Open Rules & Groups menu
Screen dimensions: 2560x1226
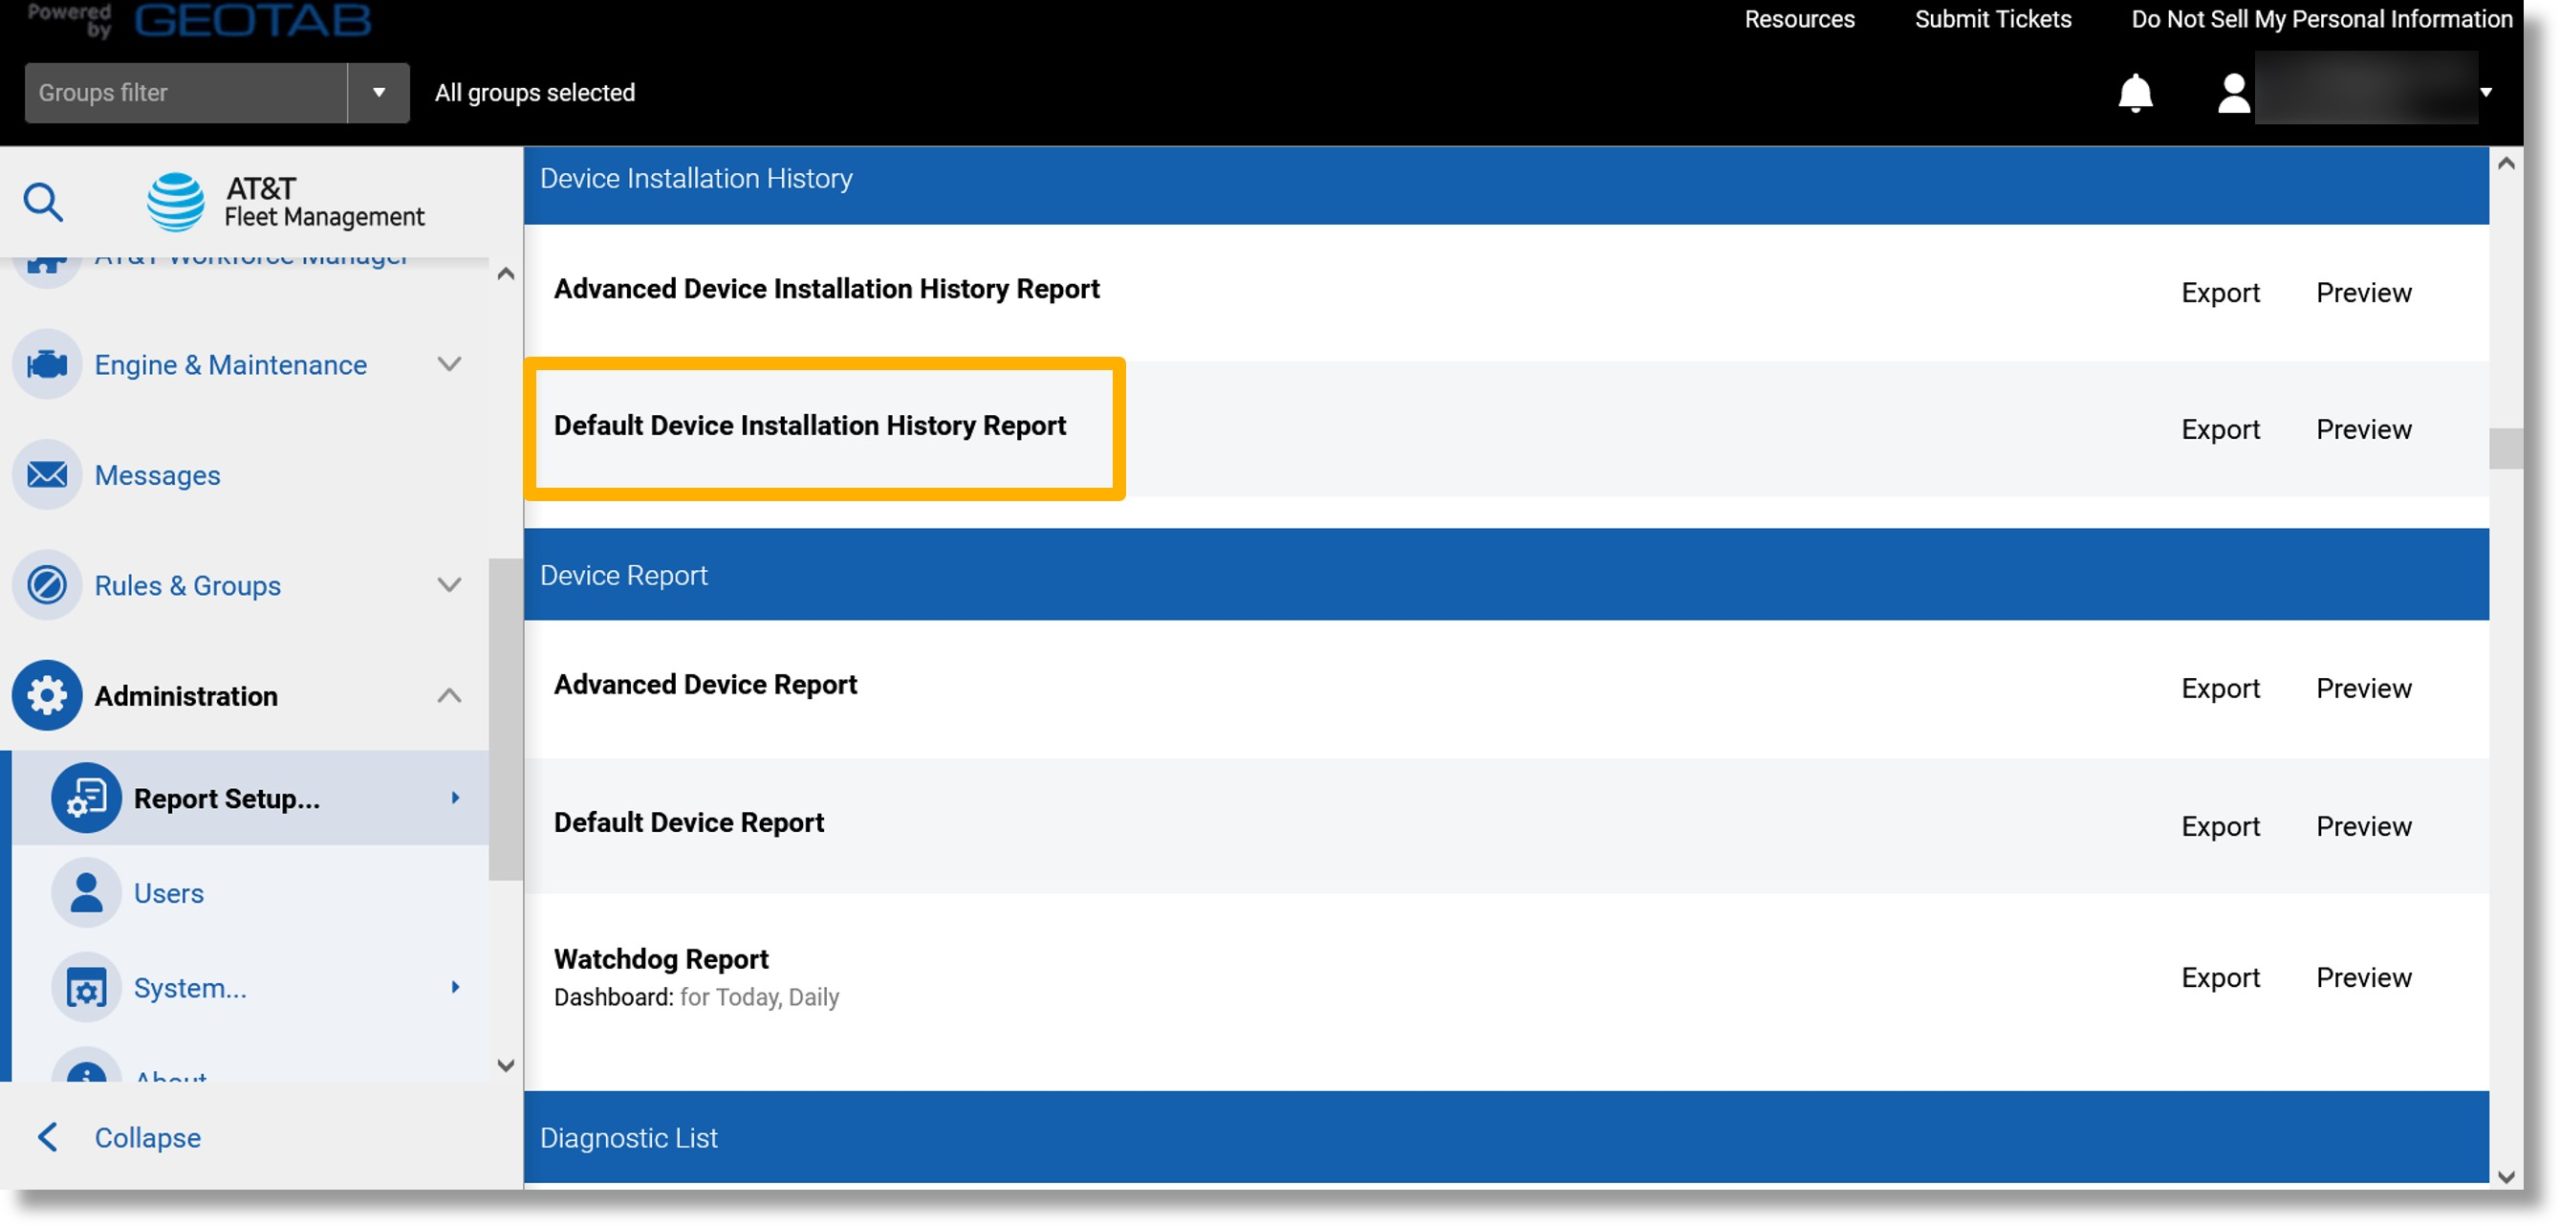pos(187,585)
